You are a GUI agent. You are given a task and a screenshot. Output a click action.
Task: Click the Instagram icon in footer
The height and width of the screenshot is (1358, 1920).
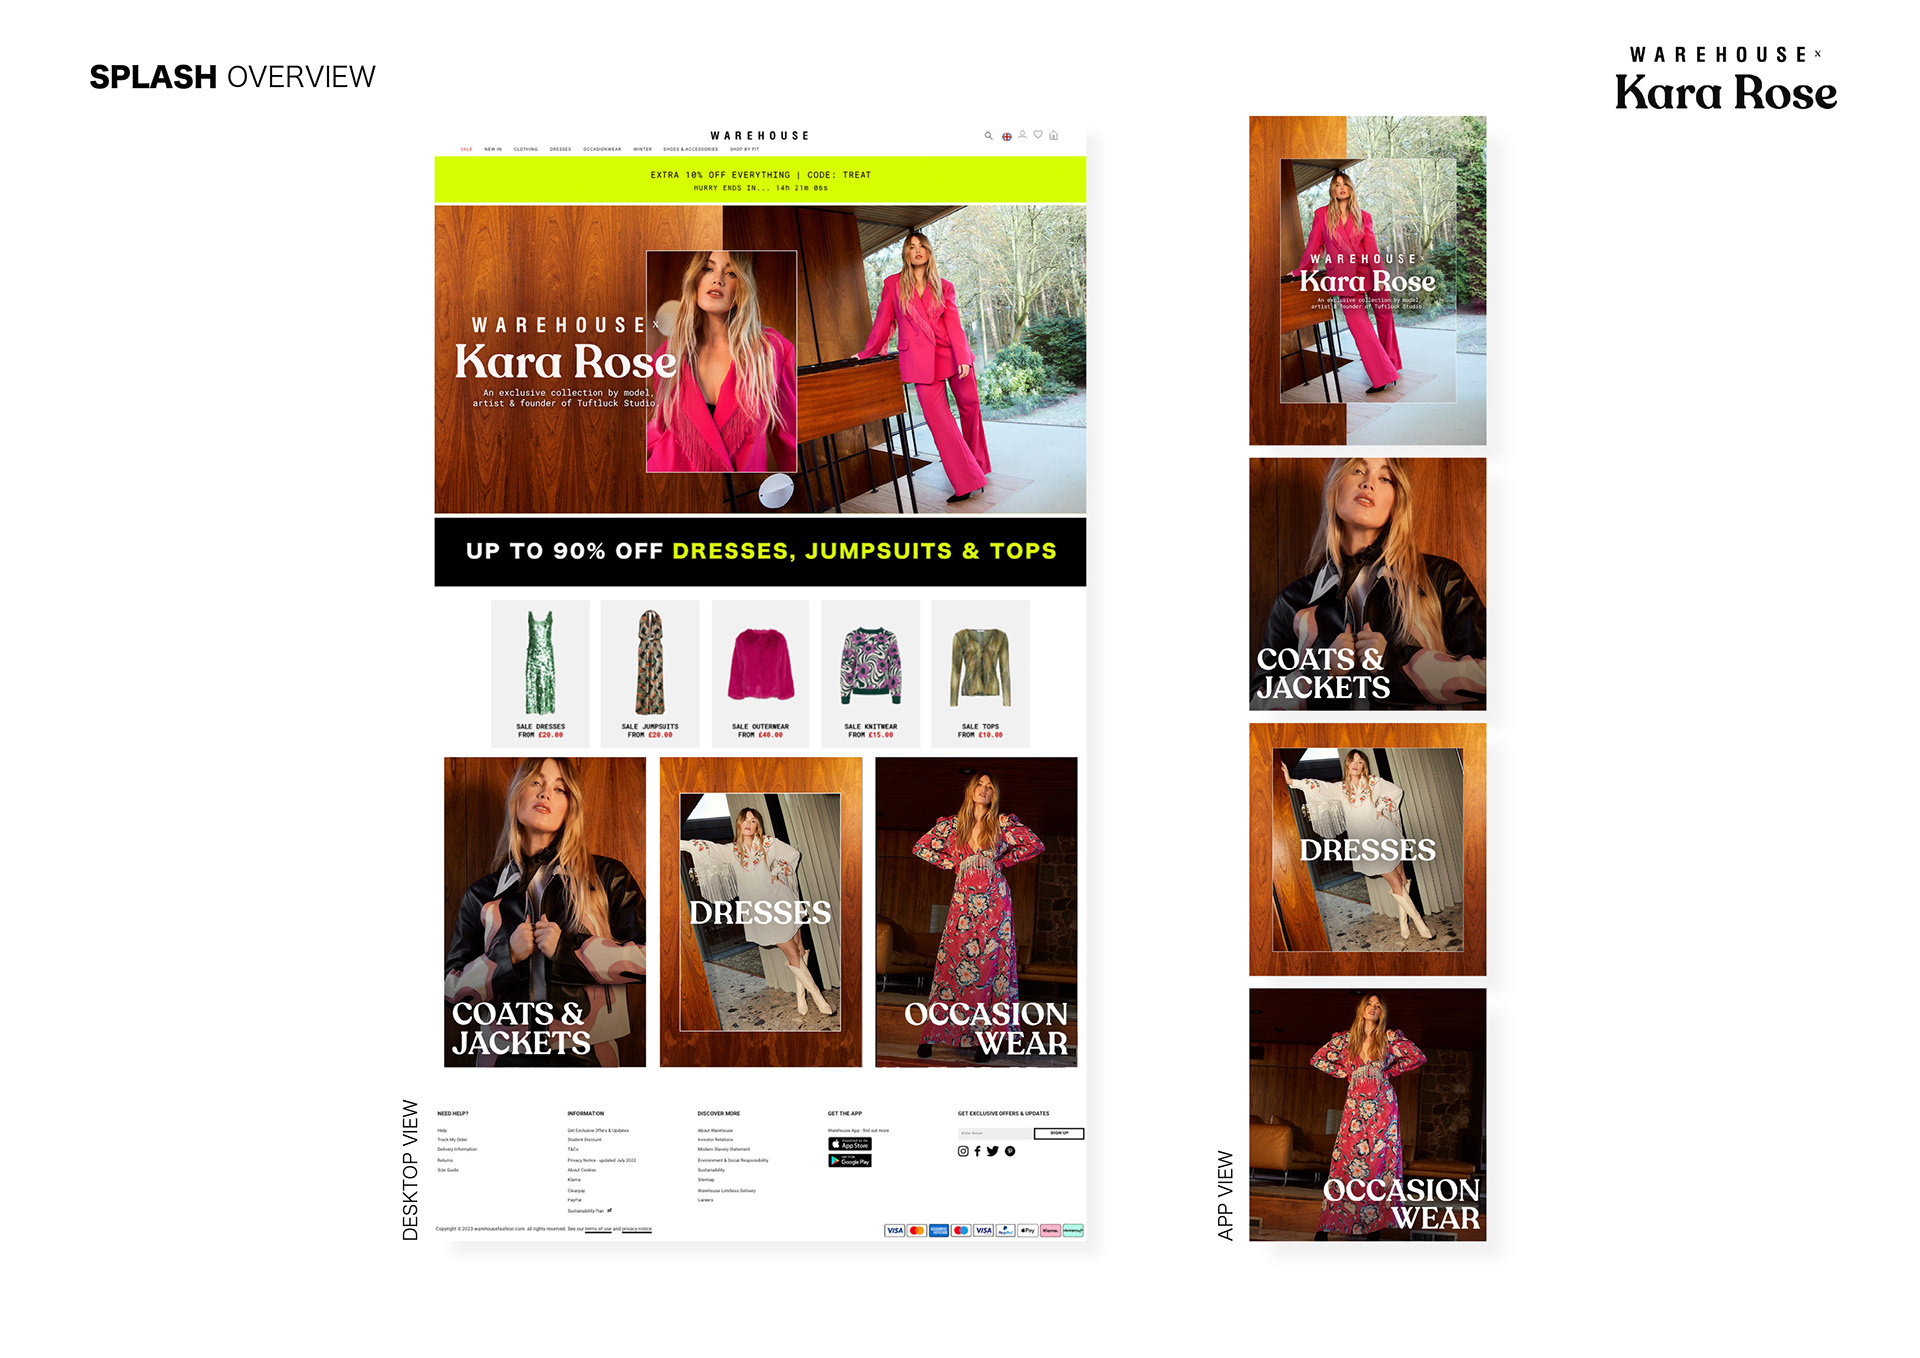tap(963, 1151)
